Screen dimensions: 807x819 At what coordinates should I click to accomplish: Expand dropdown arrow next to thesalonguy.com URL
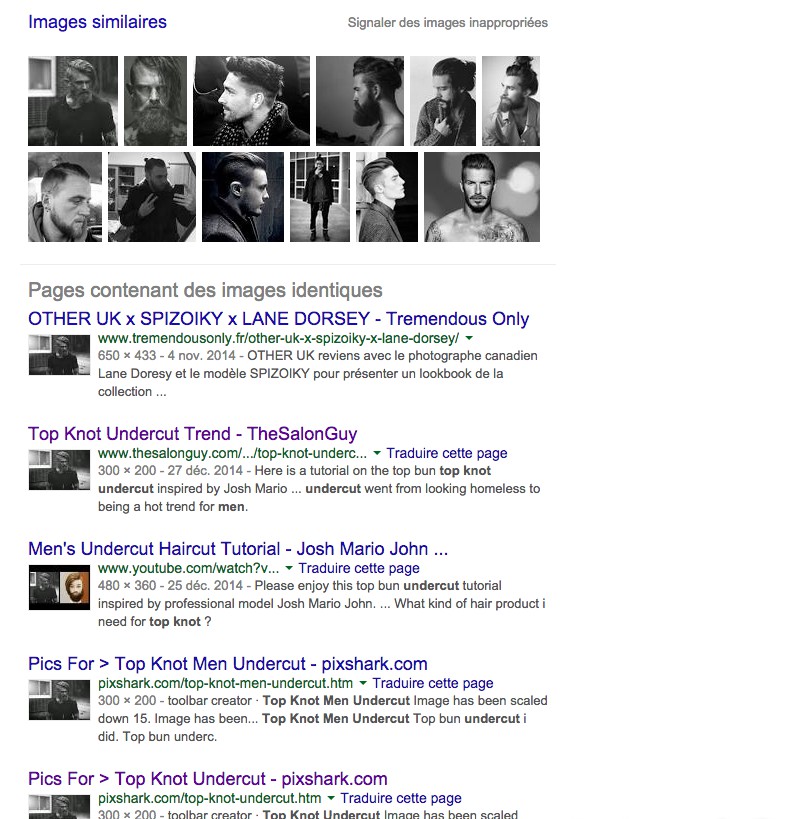(377, 453)
